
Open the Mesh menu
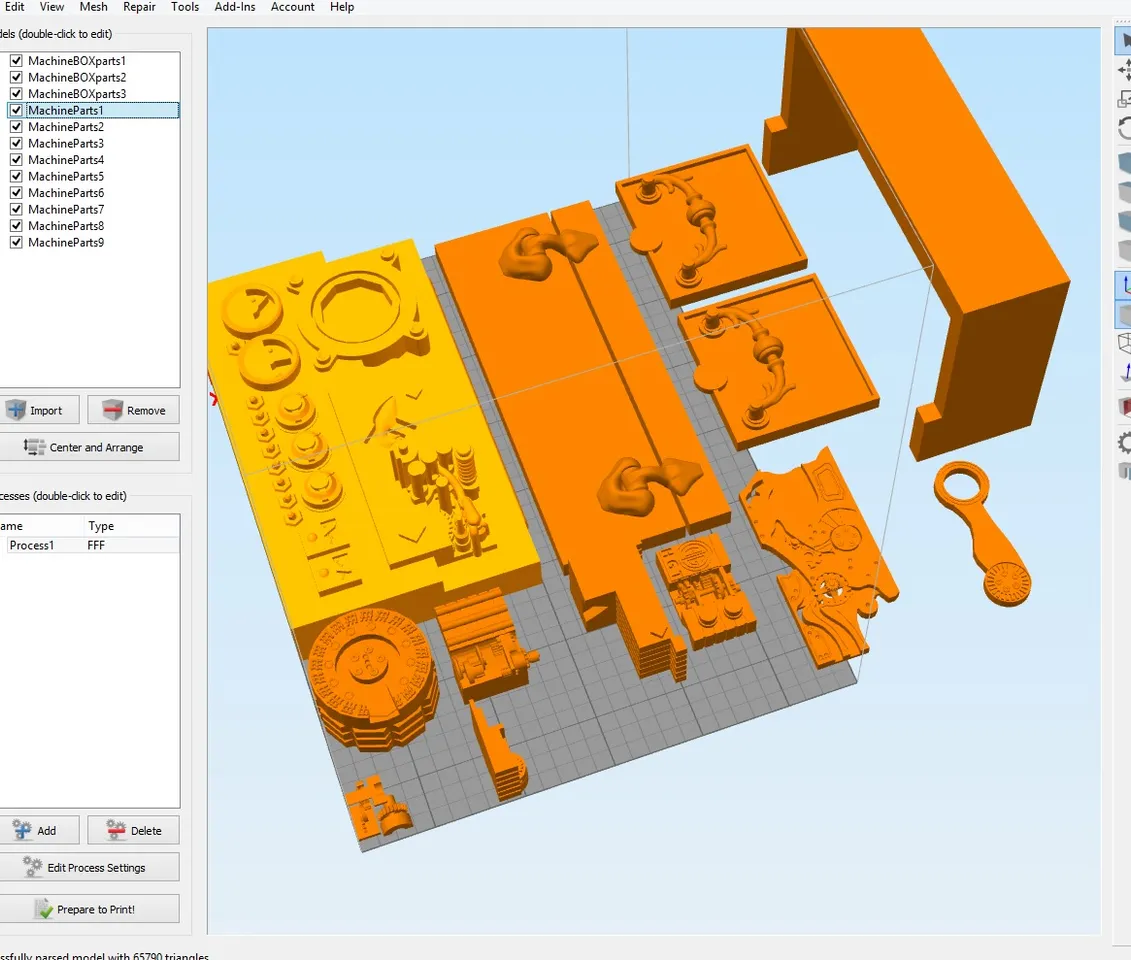(94, 6)
